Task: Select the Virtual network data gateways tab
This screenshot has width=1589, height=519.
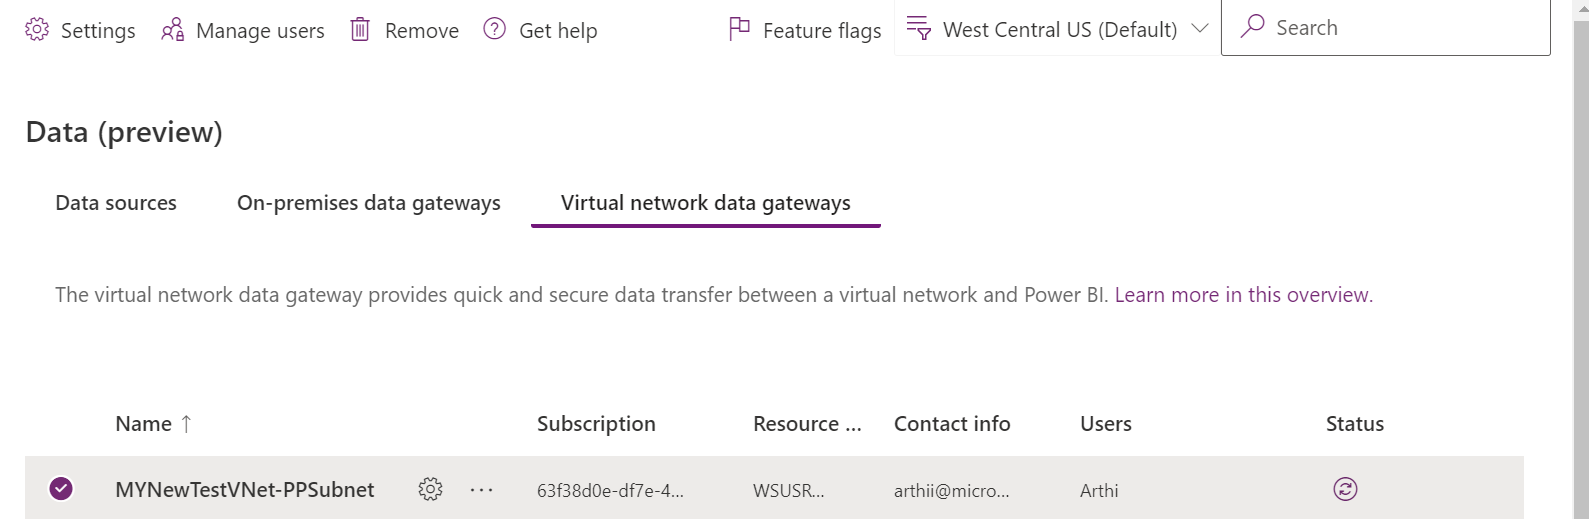Action: pyautogui.click(x=705, y=203)
